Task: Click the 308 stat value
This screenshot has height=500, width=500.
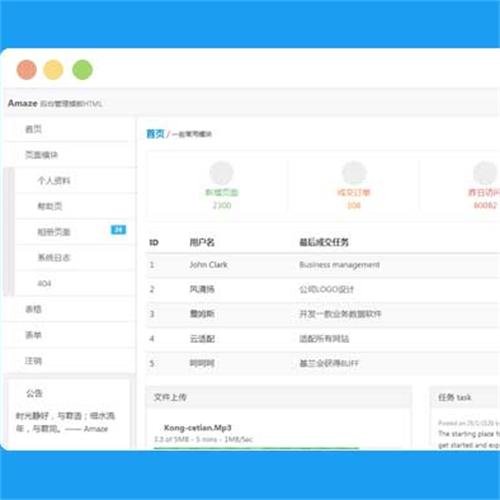Action: (354, 205)
